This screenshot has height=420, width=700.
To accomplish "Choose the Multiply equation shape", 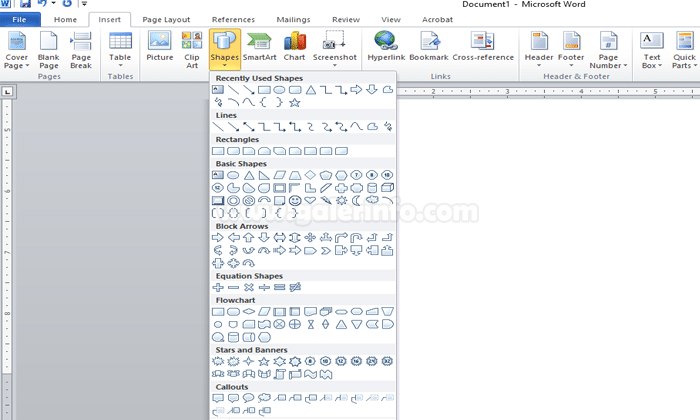I will (249, 287).
